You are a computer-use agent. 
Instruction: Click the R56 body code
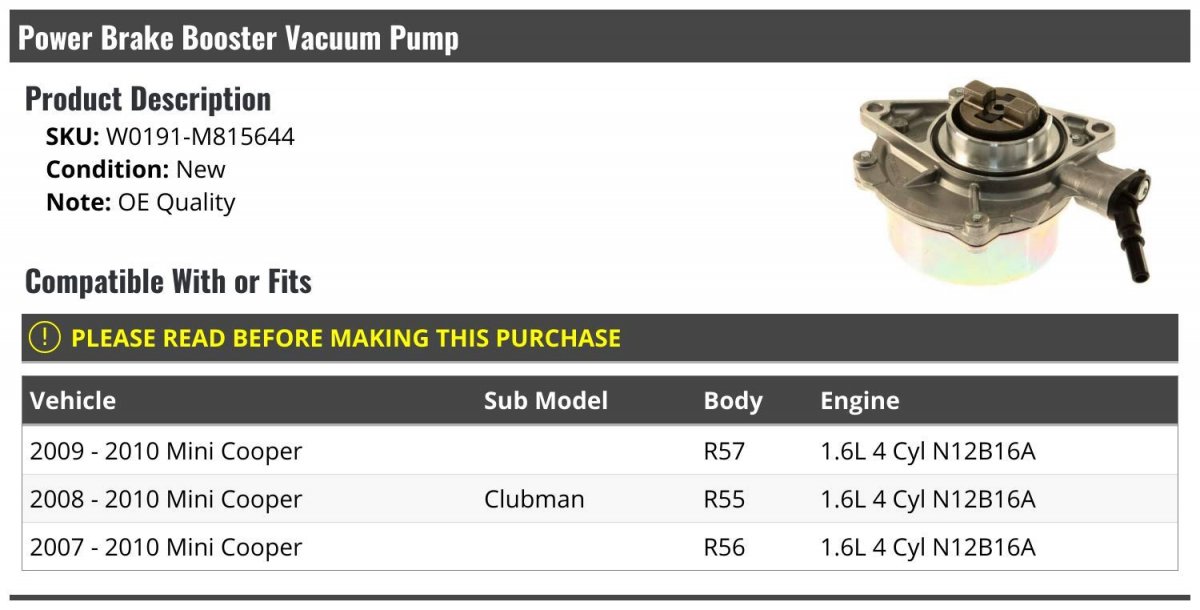pos(724,547)
